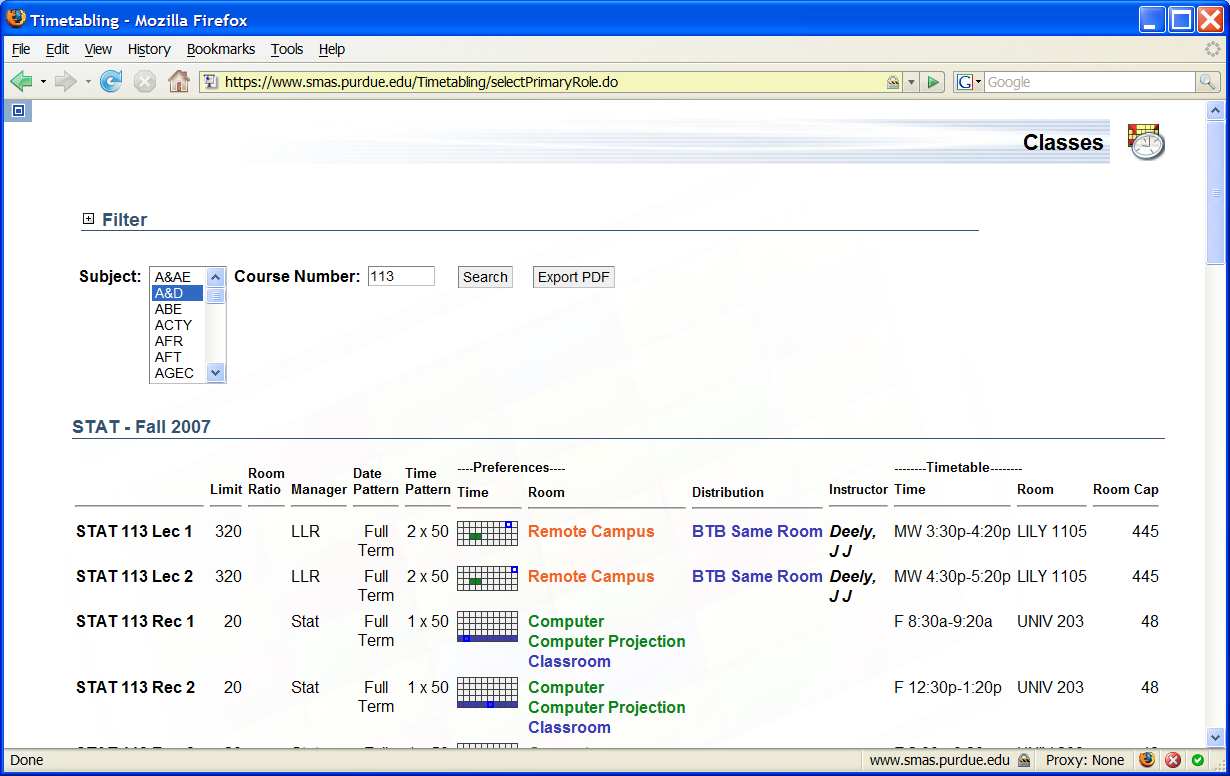Viewport: 1230px width, 776px height.
Task: Click the padlock icon in status bar
Action: click(x=1023, y=760)
